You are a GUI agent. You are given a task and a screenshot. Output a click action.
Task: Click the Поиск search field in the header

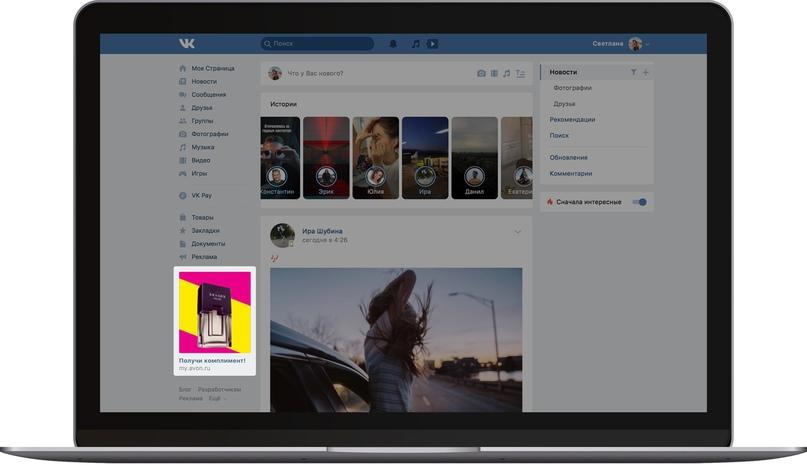tap(317, 44)
